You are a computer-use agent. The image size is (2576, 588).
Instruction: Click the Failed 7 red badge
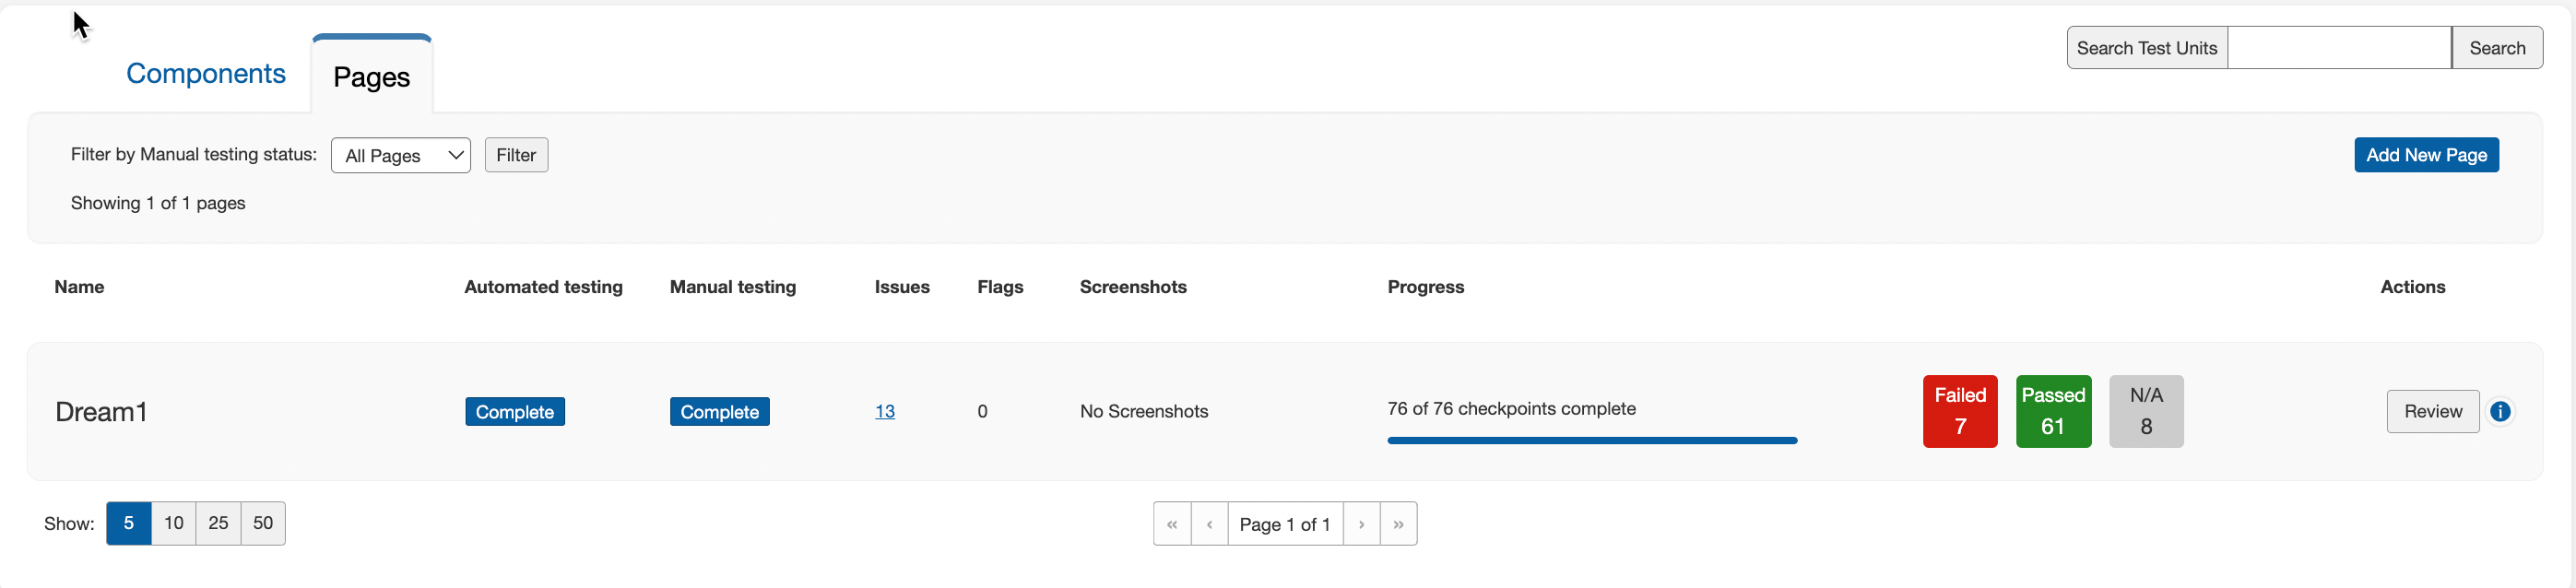pos(1959,411)
